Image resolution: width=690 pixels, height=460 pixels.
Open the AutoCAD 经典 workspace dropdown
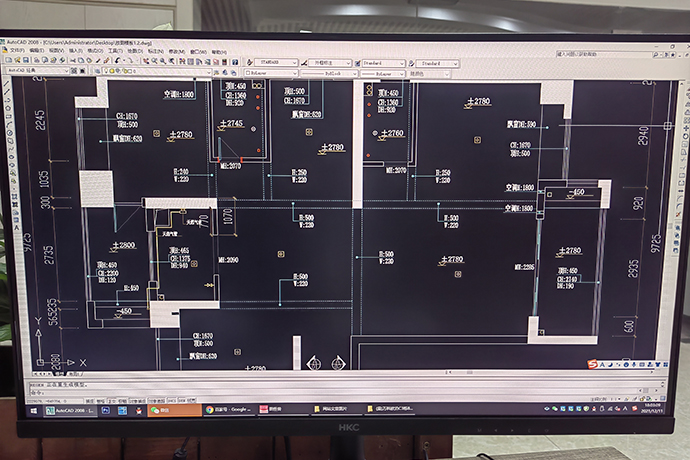click(x=37, y=70)
